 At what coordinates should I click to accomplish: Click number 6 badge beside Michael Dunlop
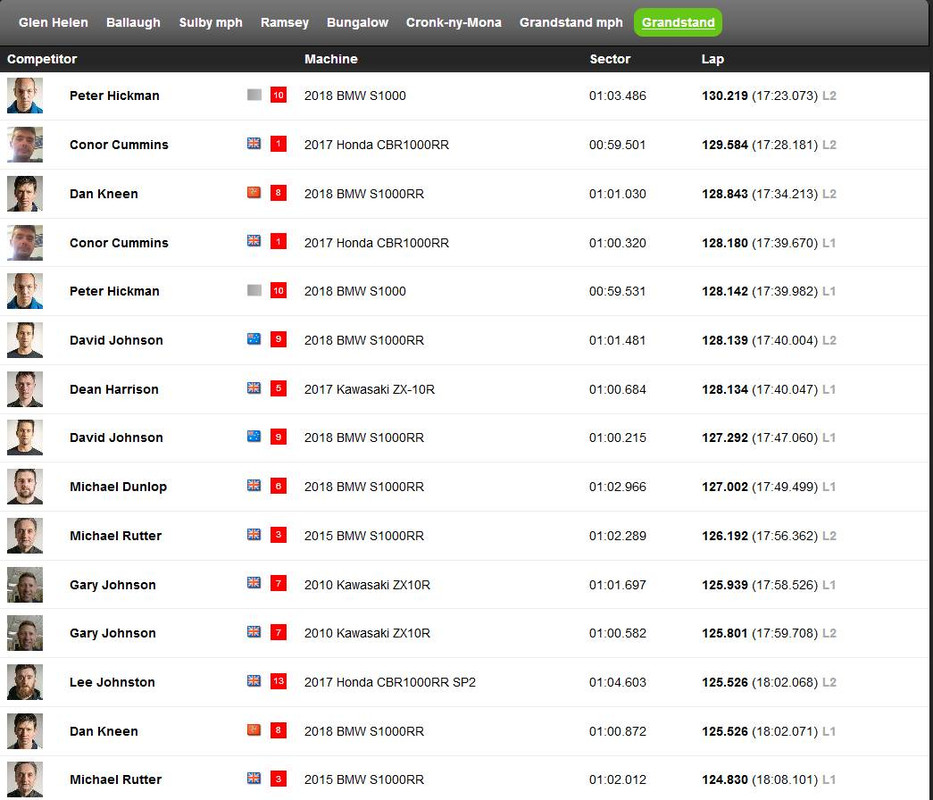[278, 486]
